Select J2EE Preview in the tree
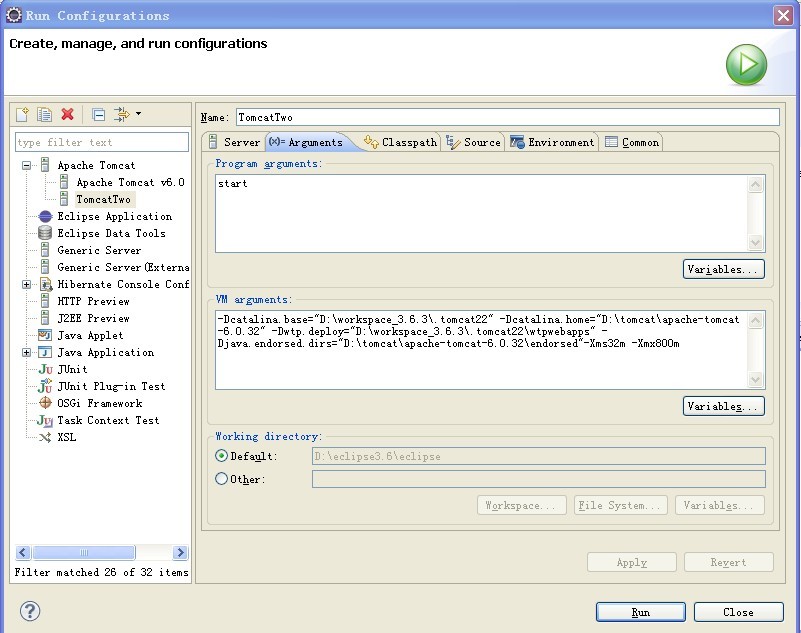This screenshot has width=801, height=633. [93, 318]
